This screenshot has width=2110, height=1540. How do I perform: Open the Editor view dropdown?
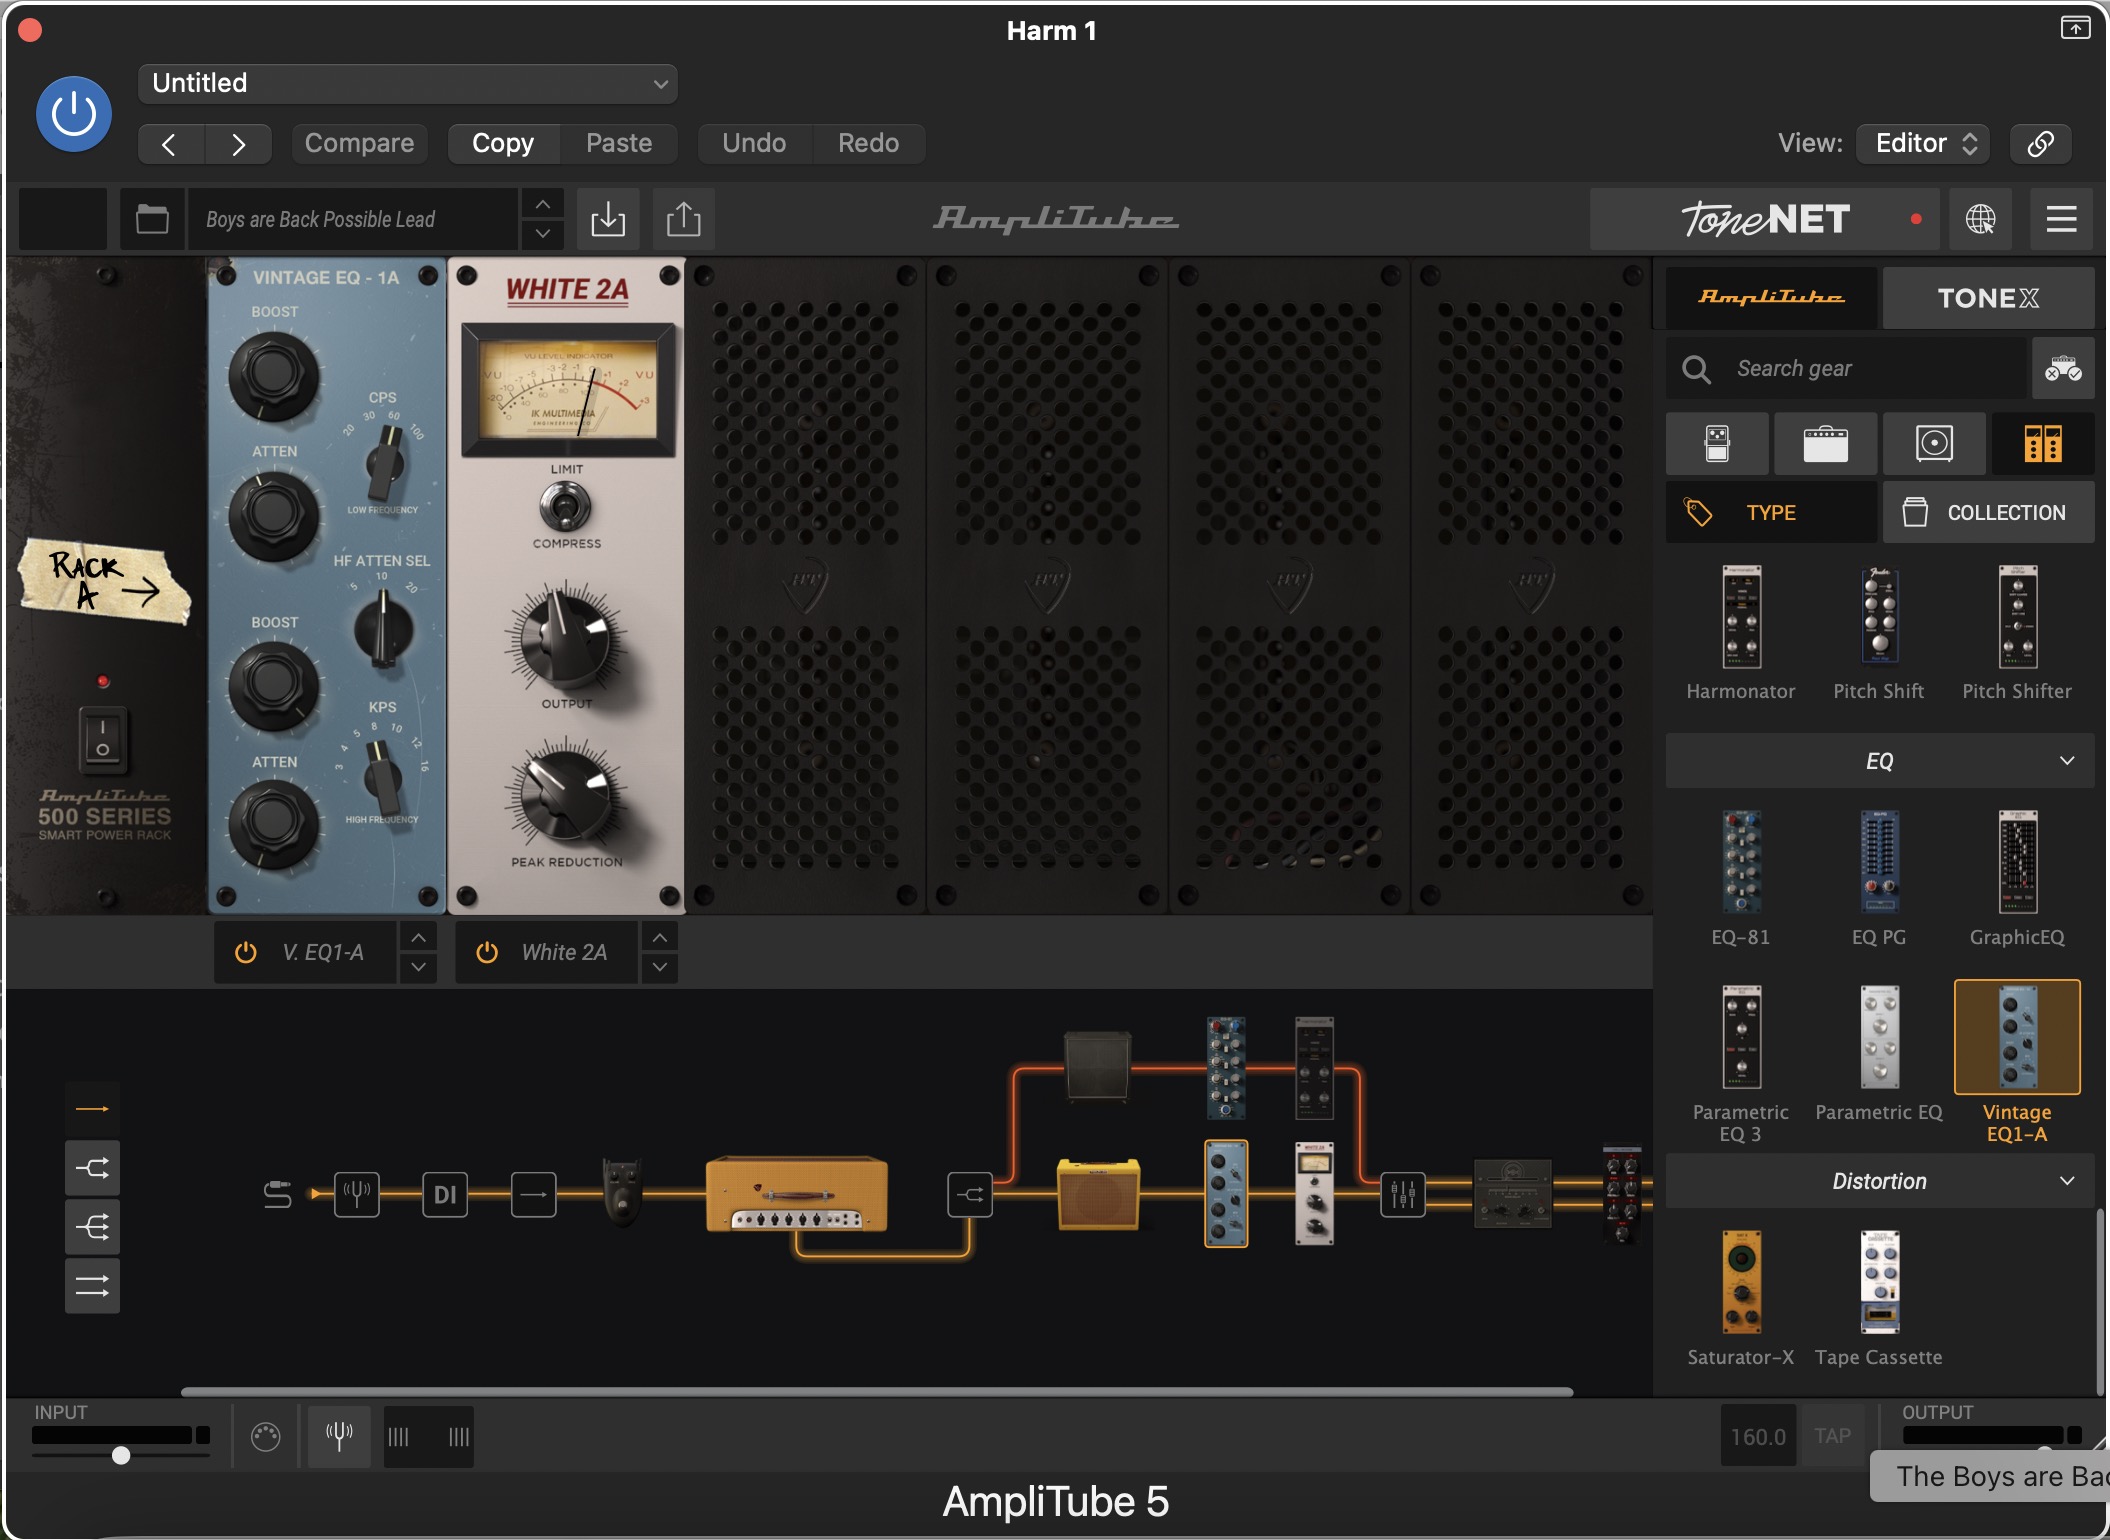coord(1923,144)
